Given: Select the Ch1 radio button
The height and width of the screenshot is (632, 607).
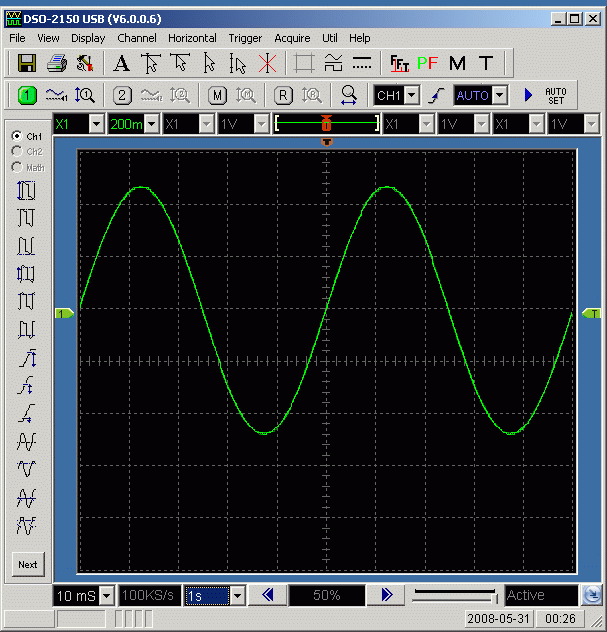Looking at the screenshot, I should pos(16,136).
